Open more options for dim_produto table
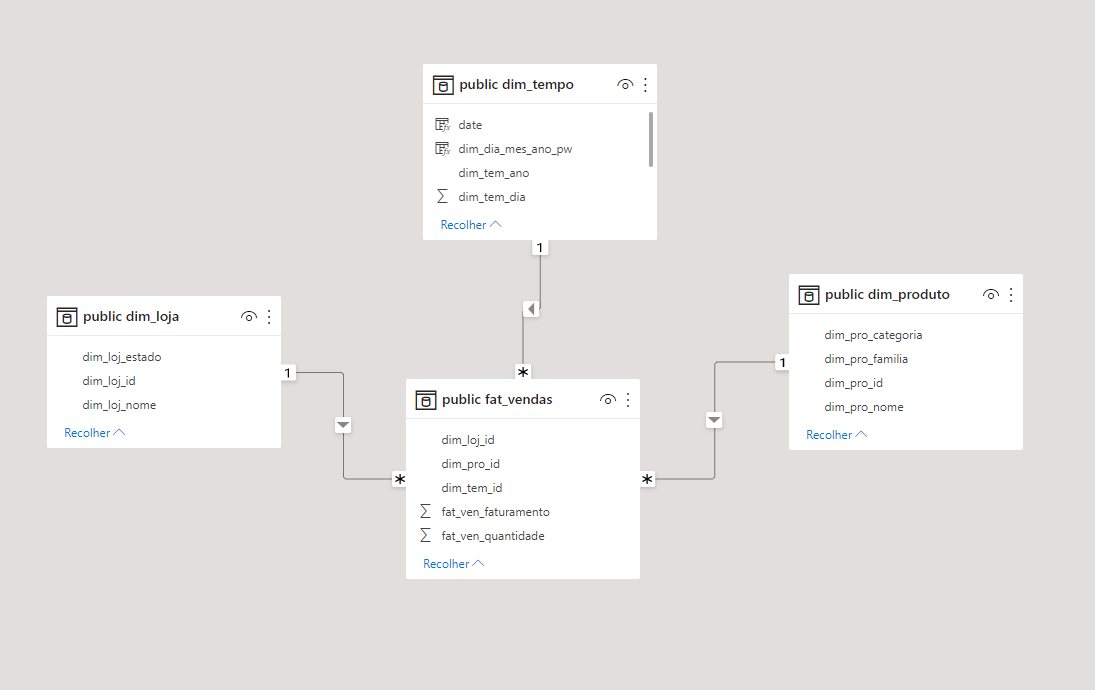Screen dimensions: 1095x690 [x=1011, y=295]
